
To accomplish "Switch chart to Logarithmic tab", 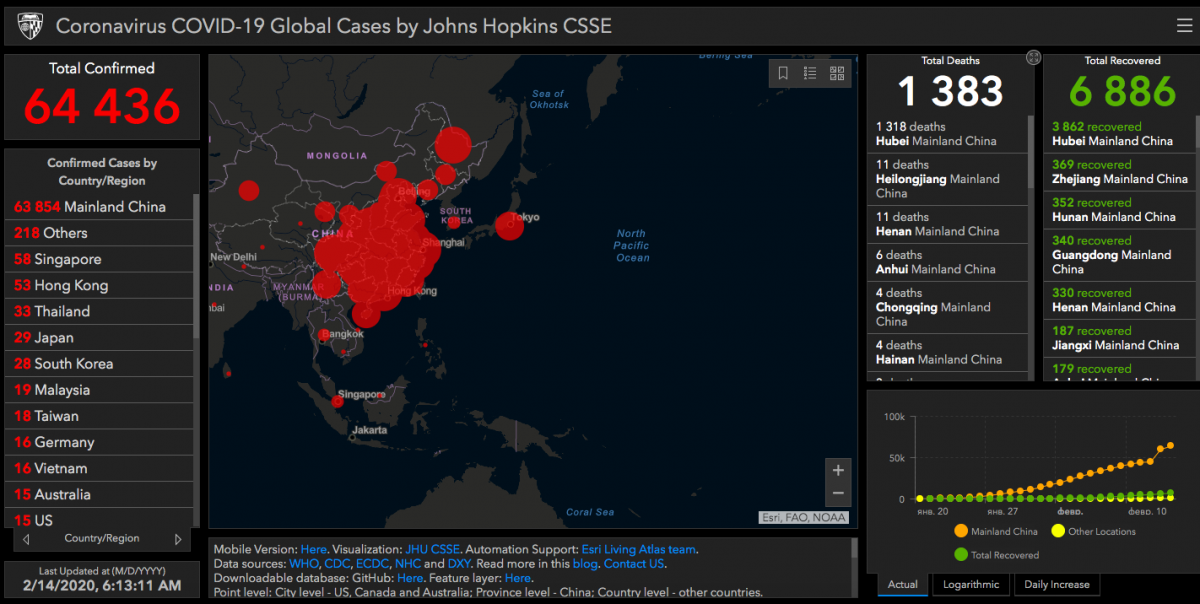I will pyautogui.click(x=970, y=585).
